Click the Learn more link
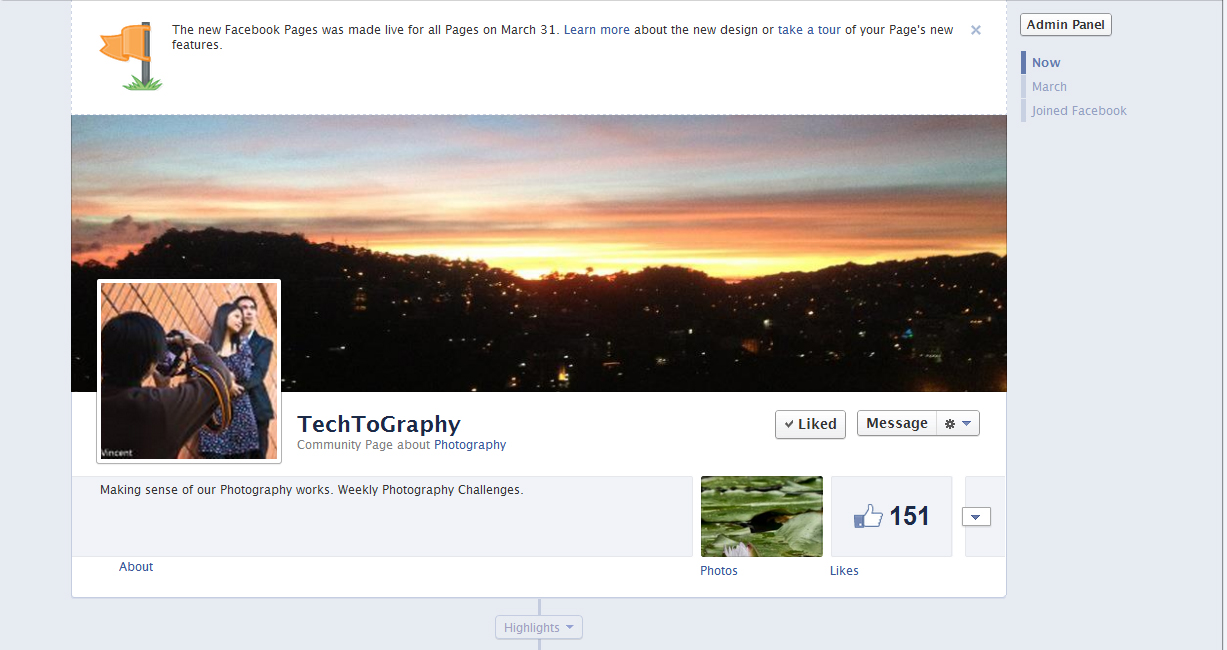The height and width of the screenshot is (650, 1227). coord(596,29)
